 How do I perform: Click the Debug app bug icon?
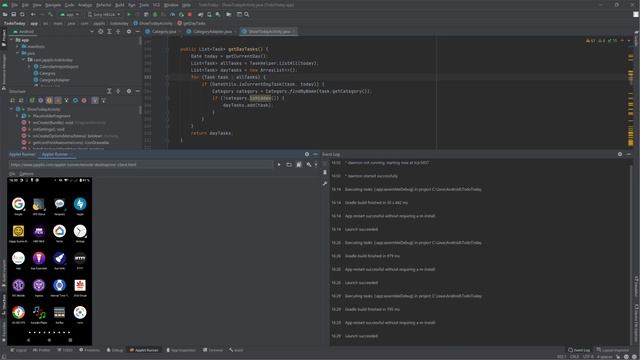pos(155,14)
